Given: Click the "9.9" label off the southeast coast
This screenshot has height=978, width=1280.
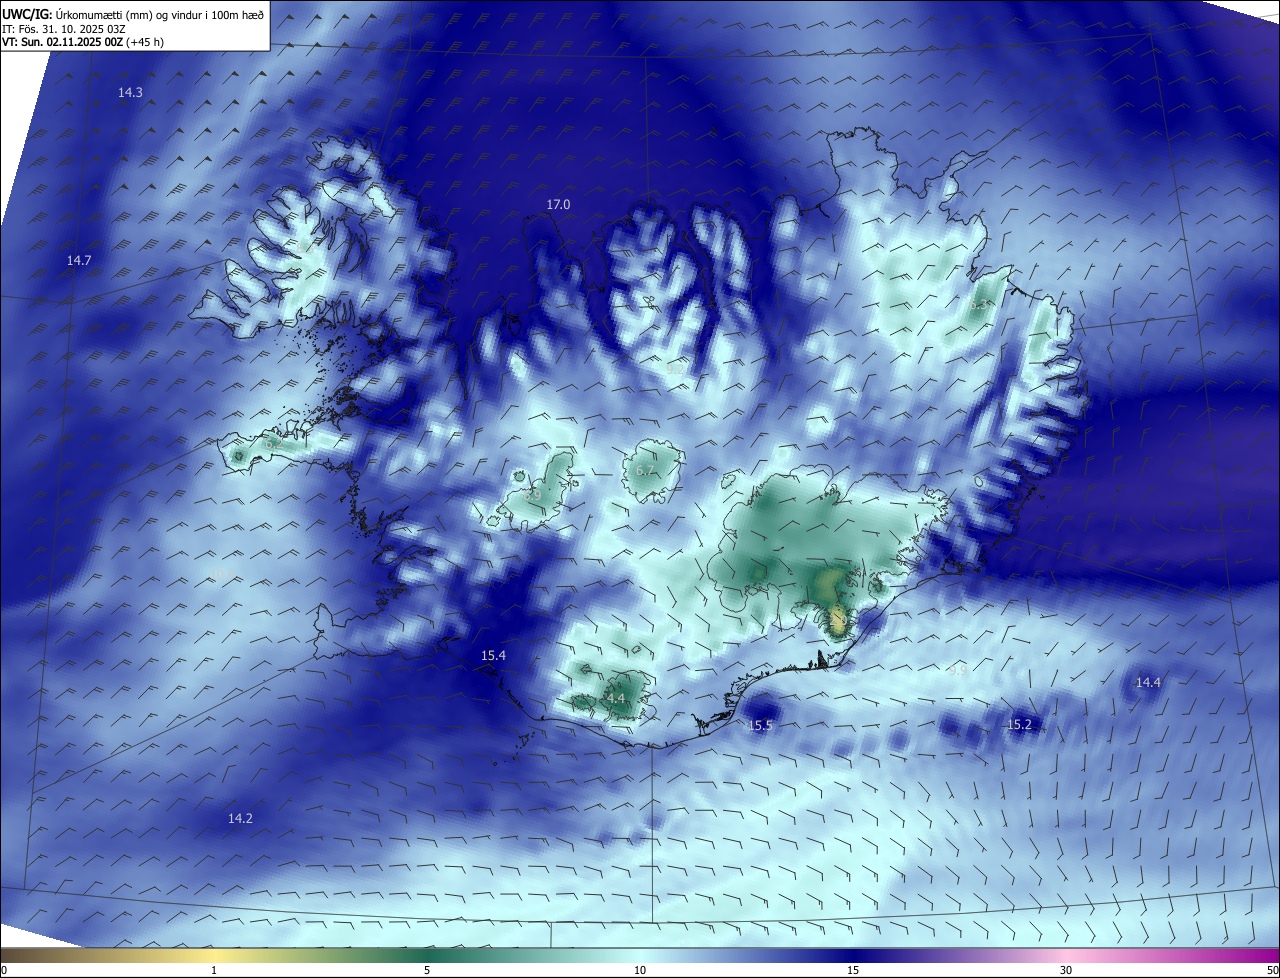Looking at the screenshot, I should pyautogui.click(x=957, y=670).
